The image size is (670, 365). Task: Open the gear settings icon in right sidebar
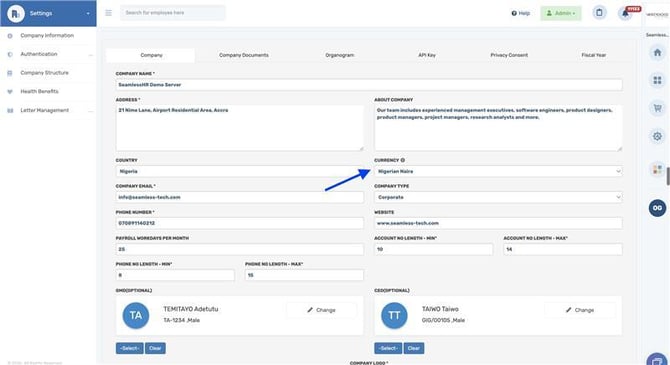tap(657, 136)
